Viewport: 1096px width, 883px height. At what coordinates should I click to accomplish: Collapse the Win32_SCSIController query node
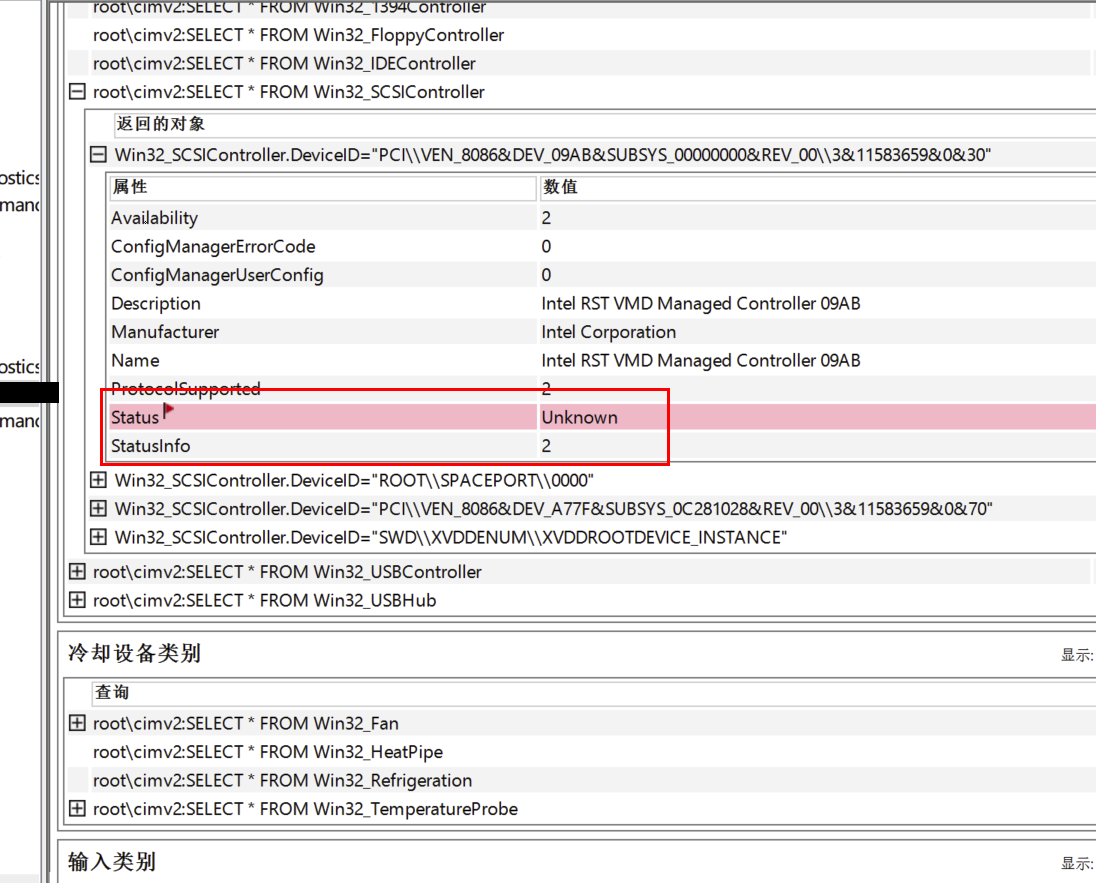77,92
